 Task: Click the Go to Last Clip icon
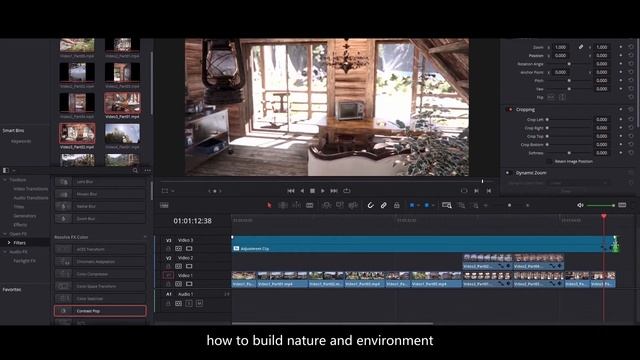[x=489, y=191]
